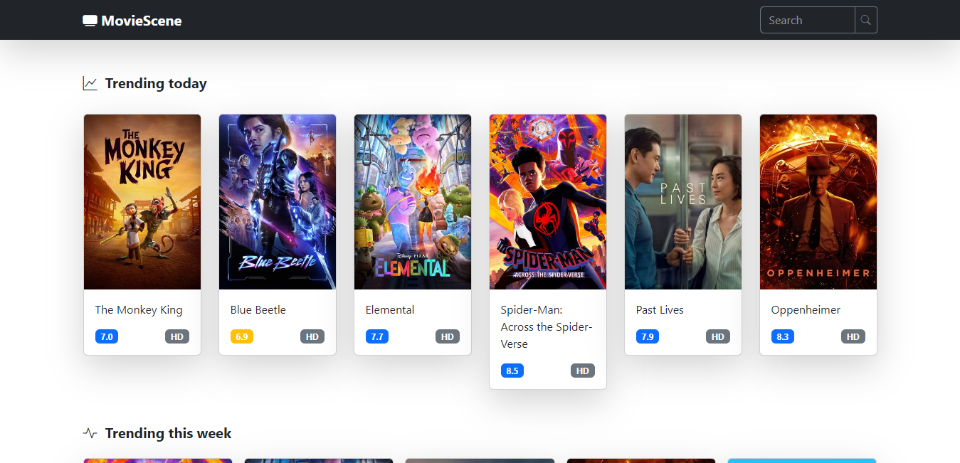The image size is (960, 463).
Task: Click the 7.7 rating badge
Action: click(377, 337)
